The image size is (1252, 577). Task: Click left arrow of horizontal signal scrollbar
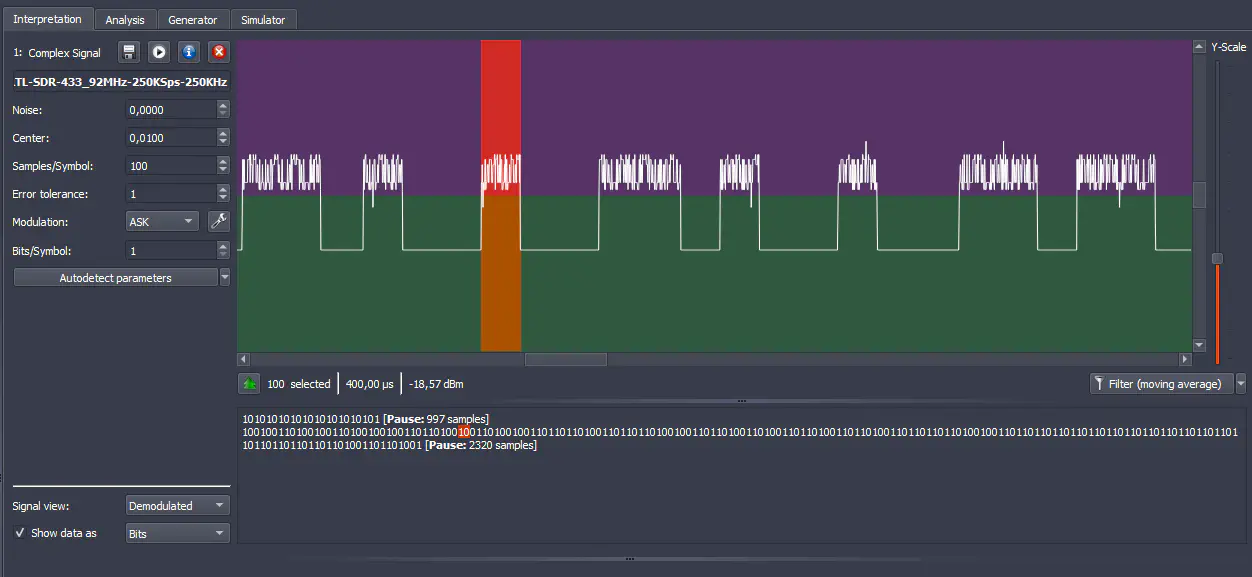243,359
